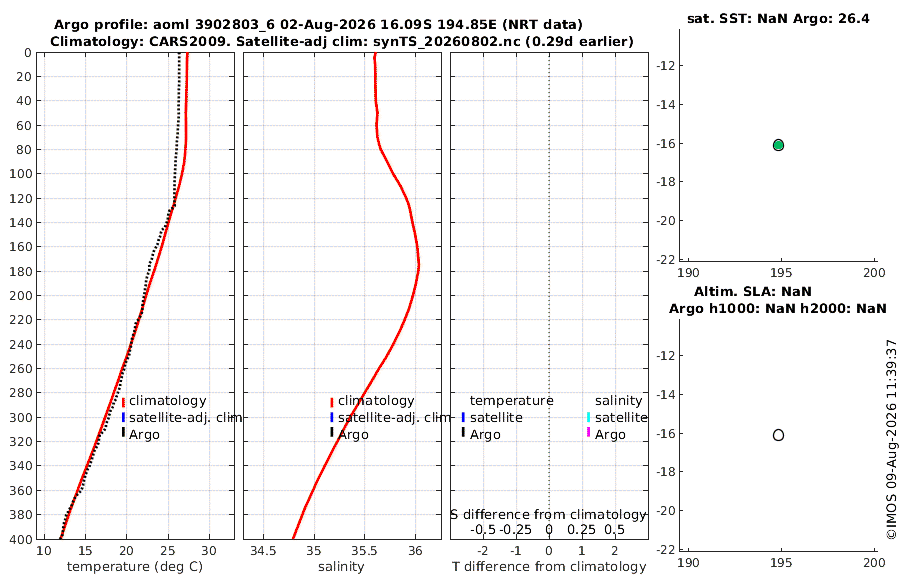
Task: Click the green Argo position marker
Action: point(778,145)
